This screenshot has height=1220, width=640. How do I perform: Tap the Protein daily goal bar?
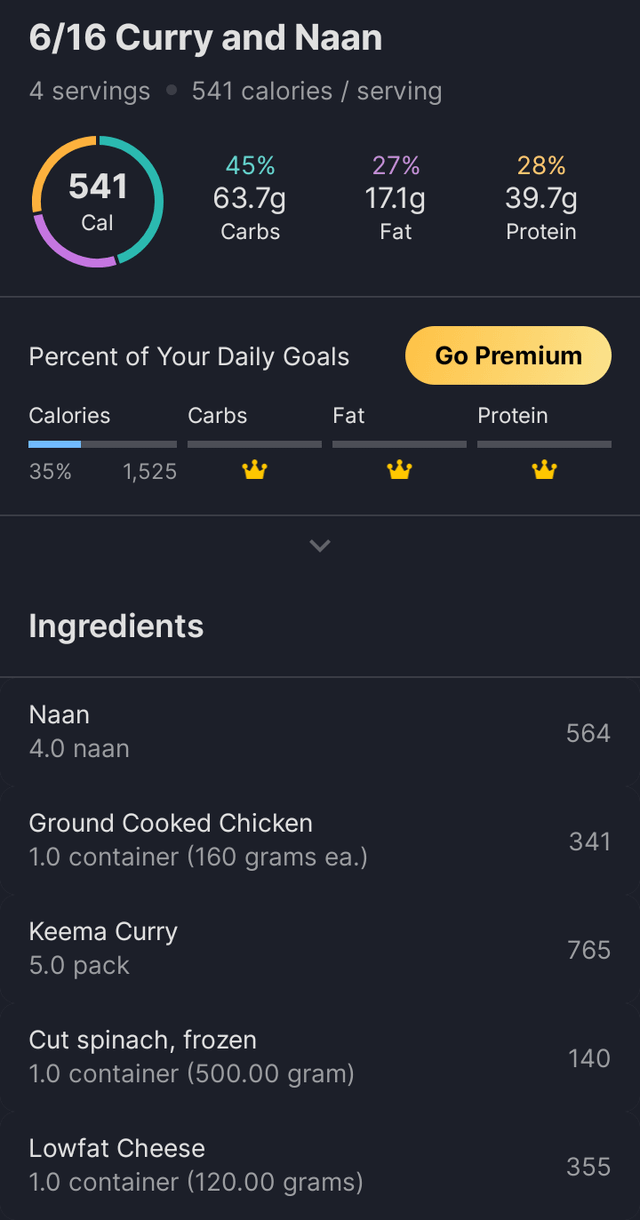point(544,443)
